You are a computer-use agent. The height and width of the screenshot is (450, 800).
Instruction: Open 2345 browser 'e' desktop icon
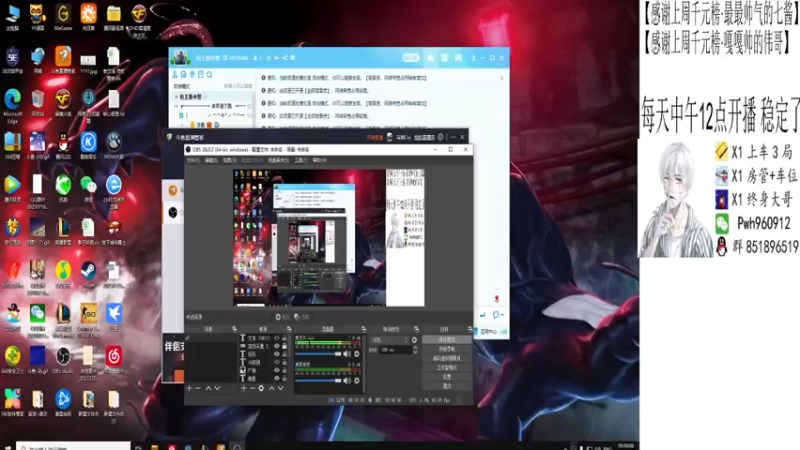pos(113,188)
